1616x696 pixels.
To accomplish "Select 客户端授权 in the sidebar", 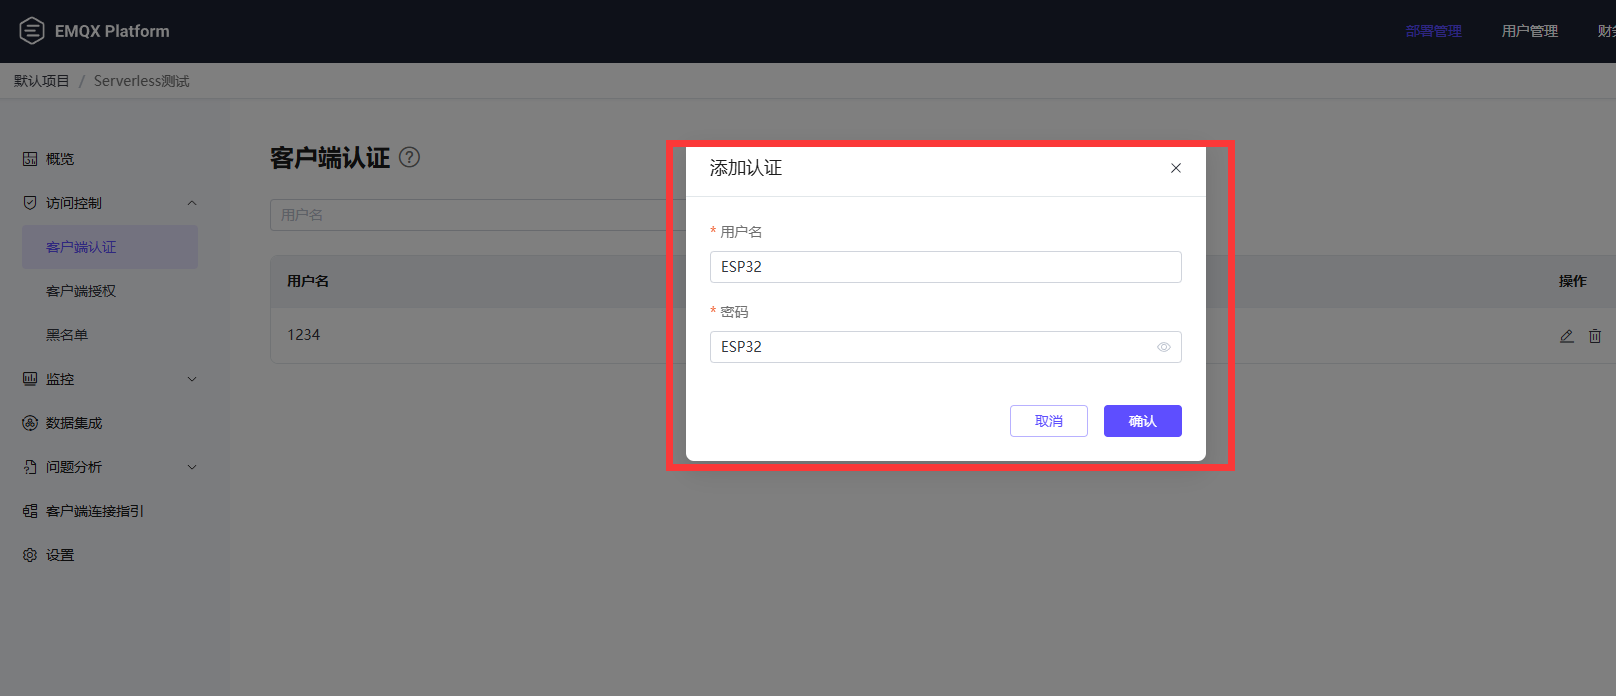I will 81,291.
